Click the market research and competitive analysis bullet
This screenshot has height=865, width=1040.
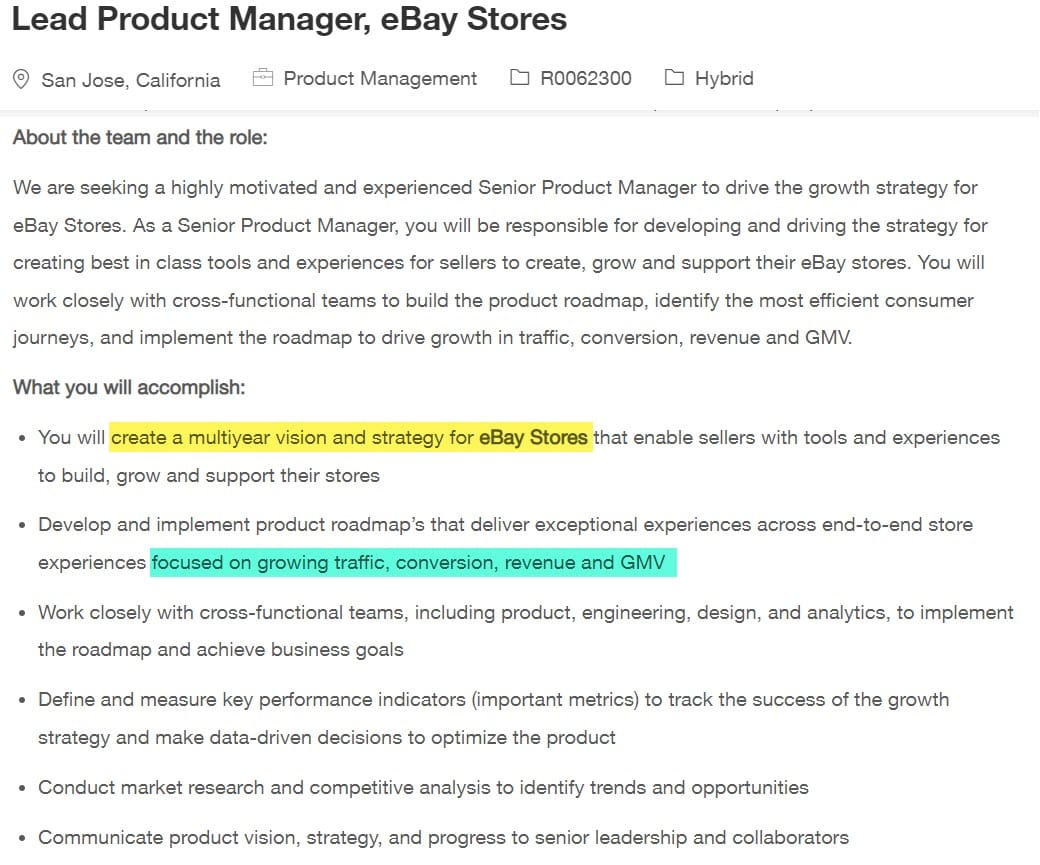[x=423, y=787]
